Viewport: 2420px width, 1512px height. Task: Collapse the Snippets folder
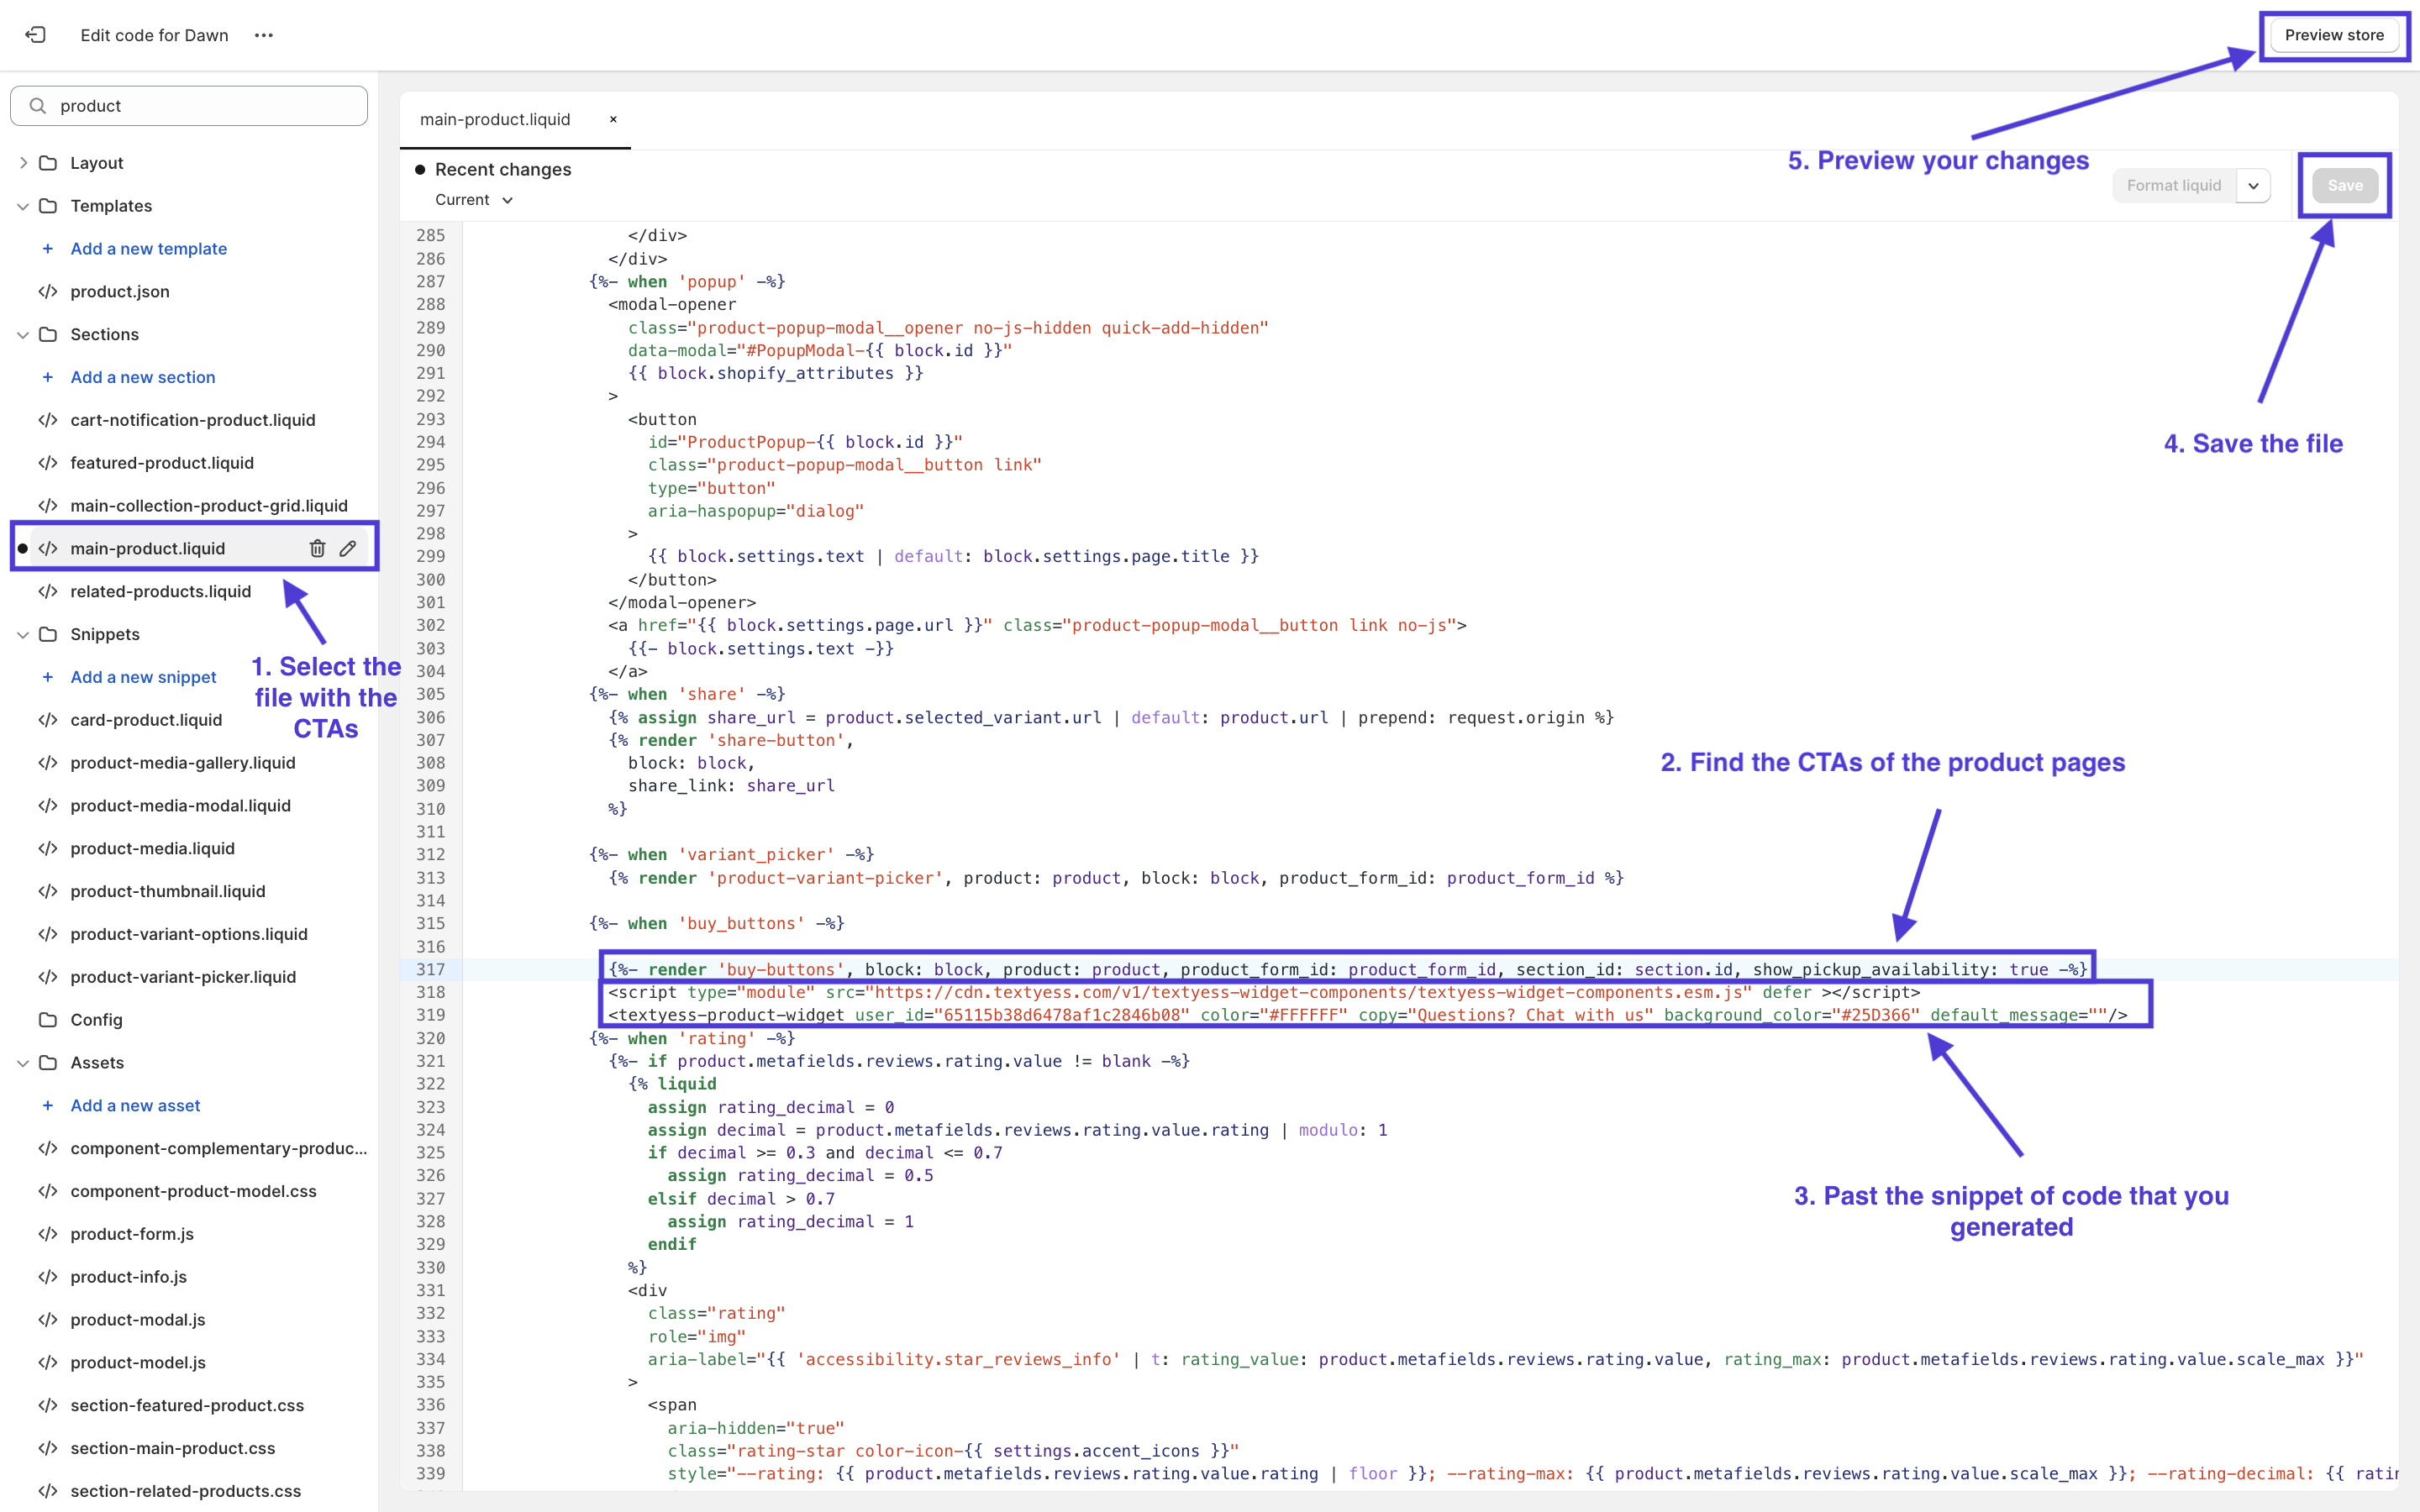click(x=23, y=634)
